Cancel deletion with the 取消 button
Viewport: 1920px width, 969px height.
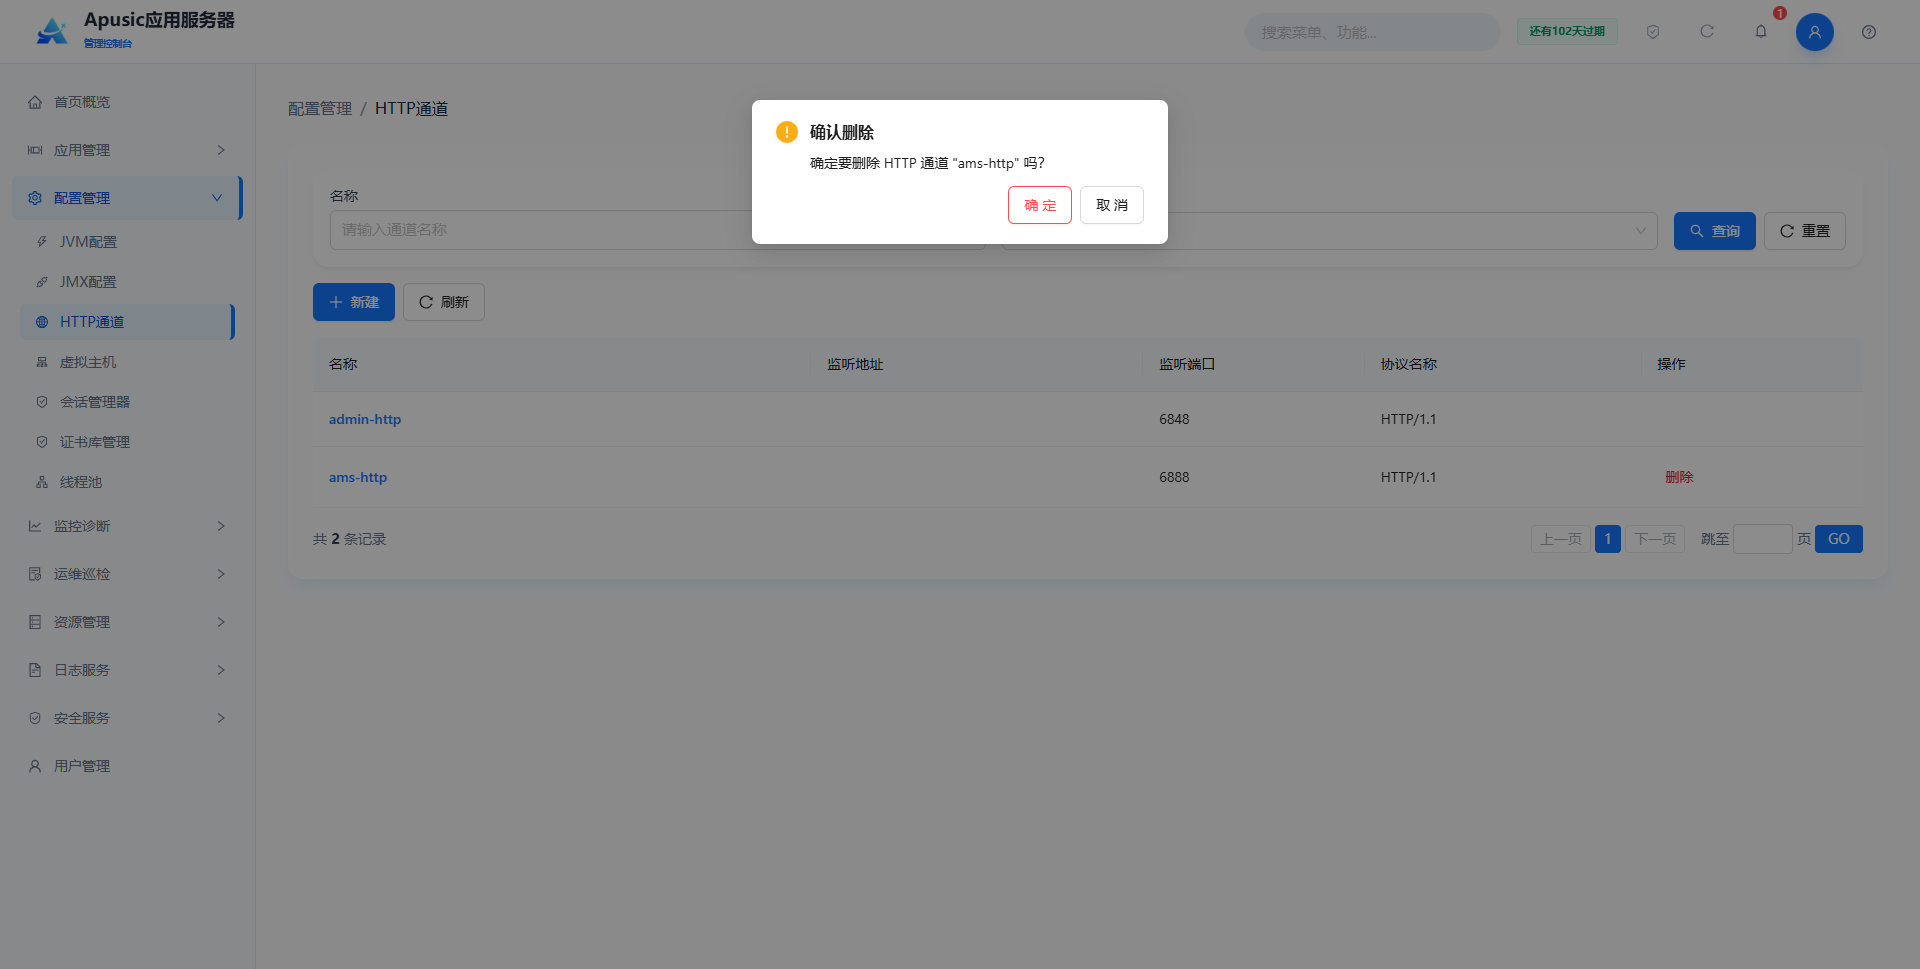(1111, 205)
